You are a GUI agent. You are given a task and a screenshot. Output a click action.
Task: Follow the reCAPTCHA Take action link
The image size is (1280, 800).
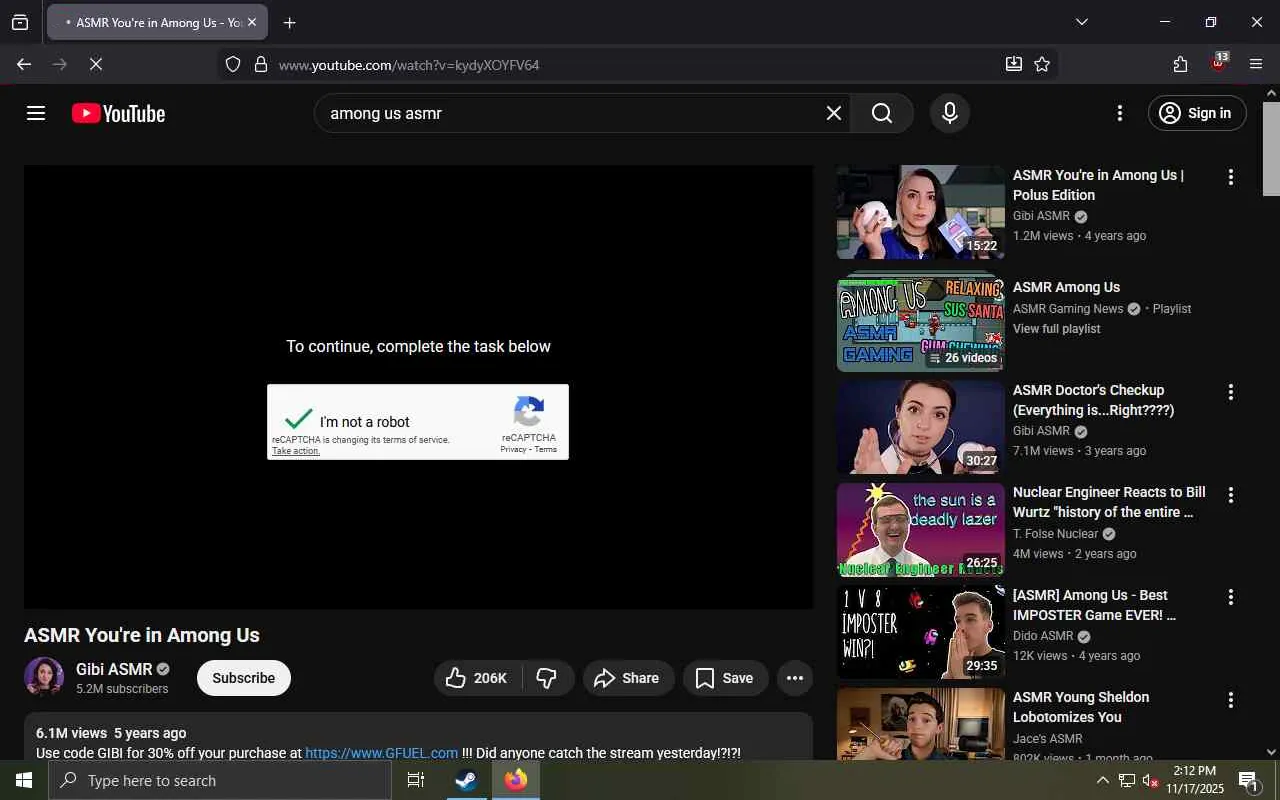tap(296, 451)
